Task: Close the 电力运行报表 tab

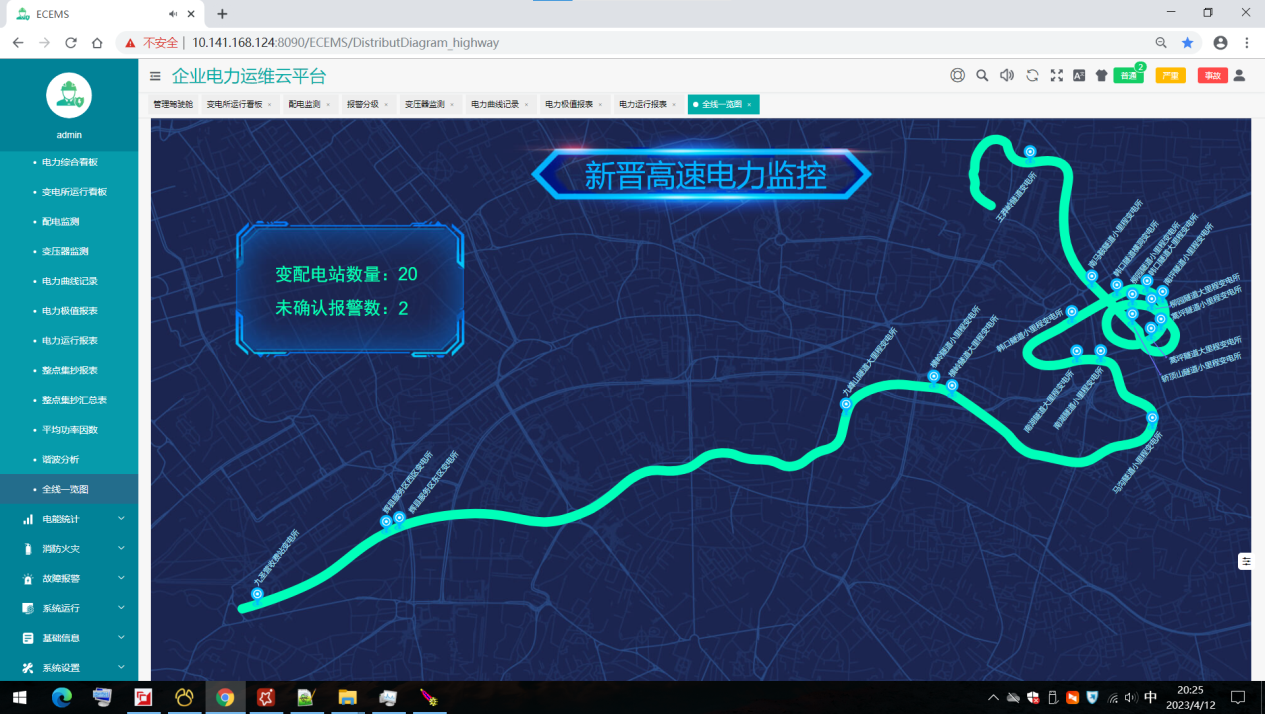Action: point(674,105)
